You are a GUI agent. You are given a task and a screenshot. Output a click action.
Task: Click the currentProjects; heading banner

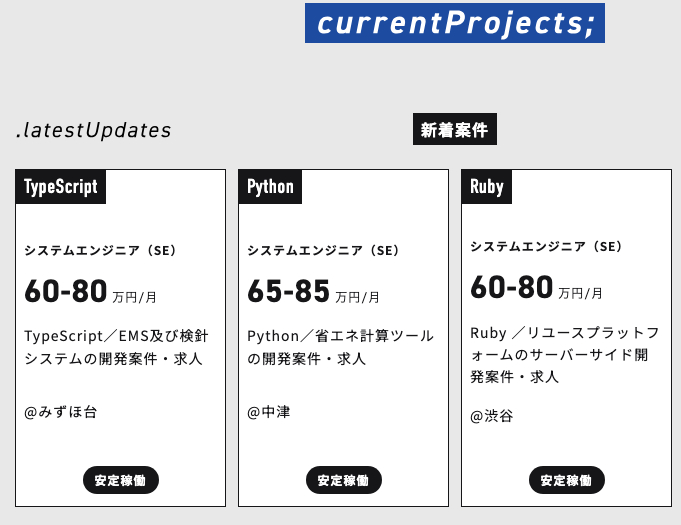click(455, 22)
